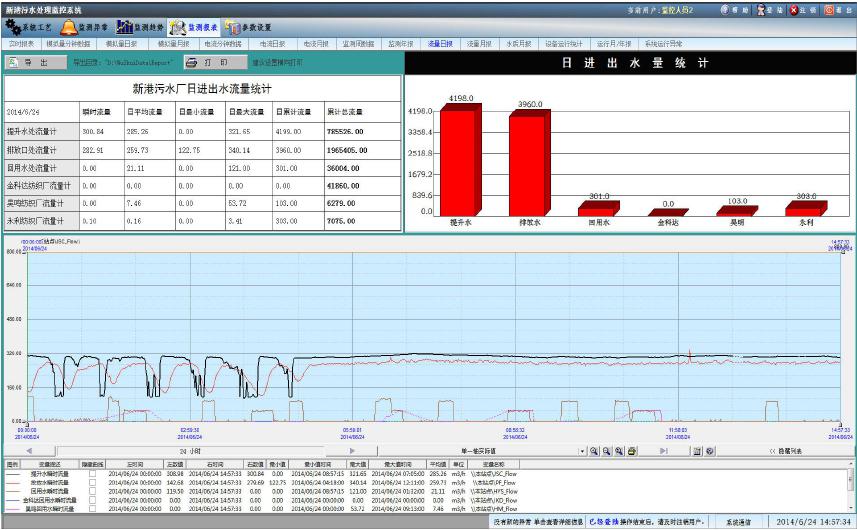857x530 pixels.
Task: Click the export path input field
Action: point(135,62)
